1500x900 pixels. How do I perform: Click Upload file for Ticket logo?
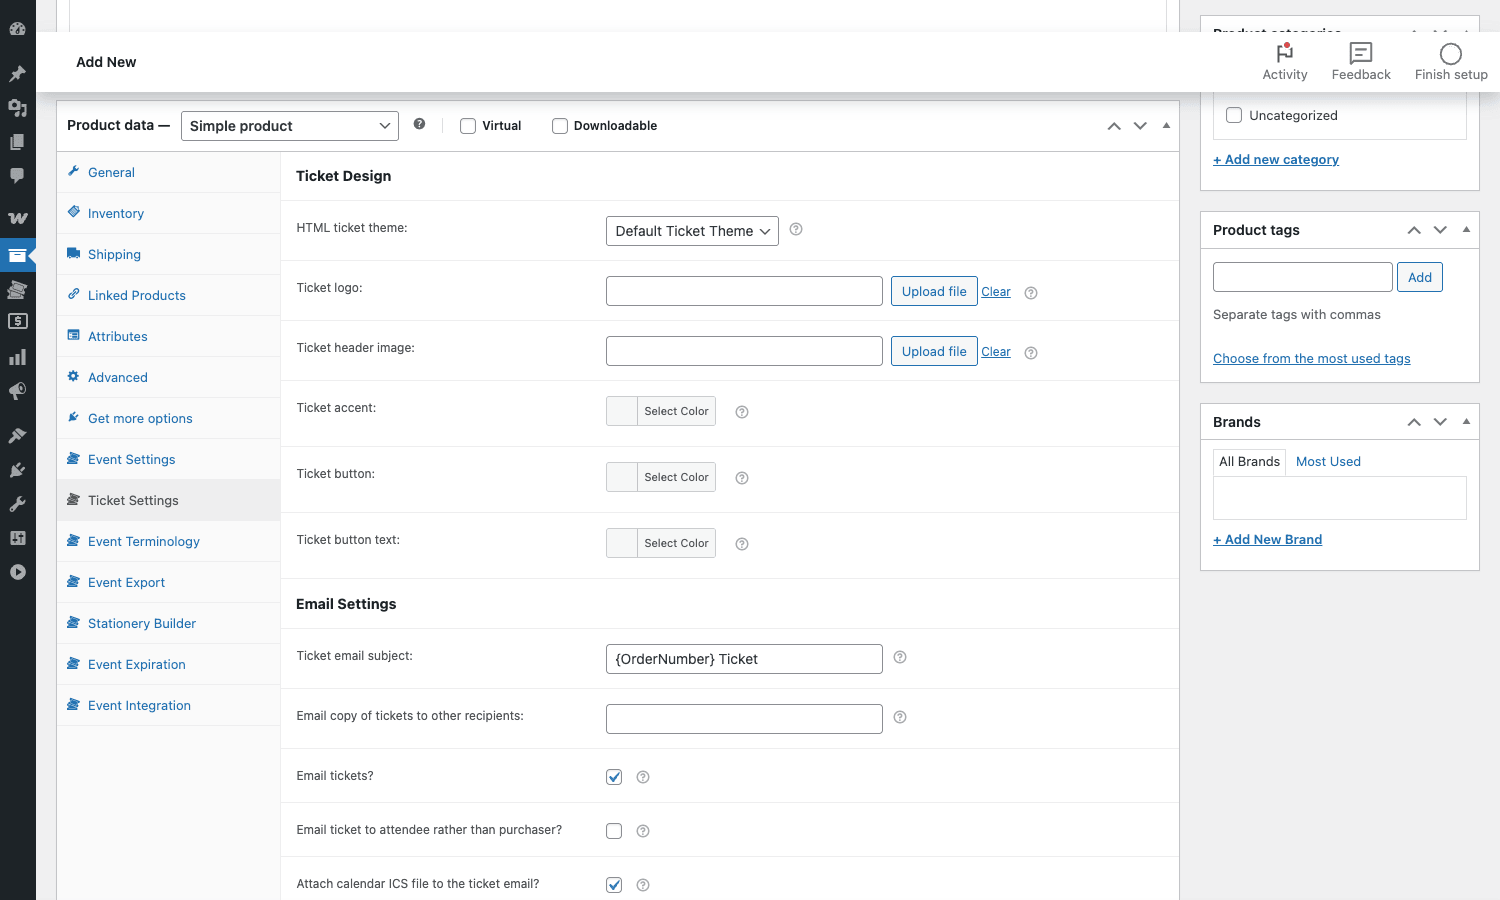tap(934, 291)
